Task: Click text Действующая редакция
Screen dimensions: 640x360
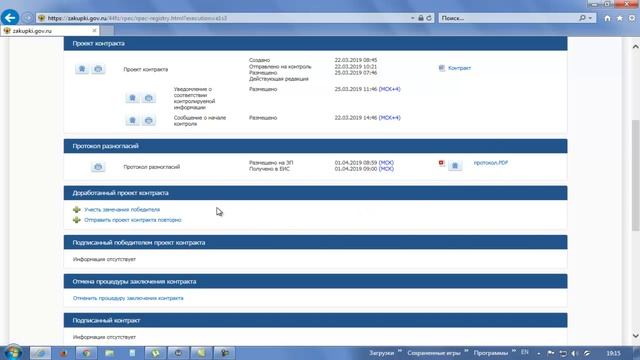Action: (x=279, y=79)
